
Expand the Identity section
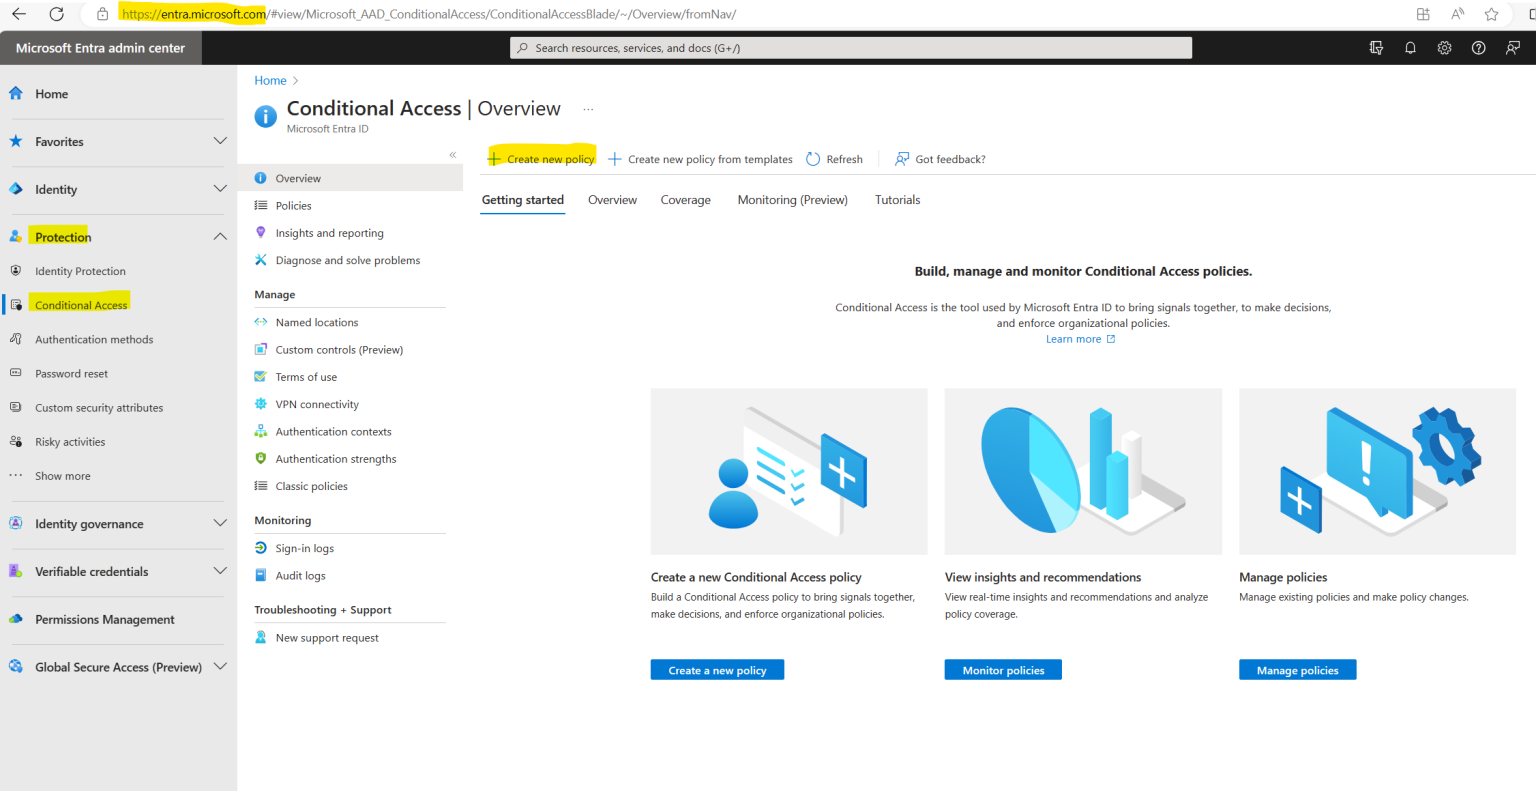(220, 189)
